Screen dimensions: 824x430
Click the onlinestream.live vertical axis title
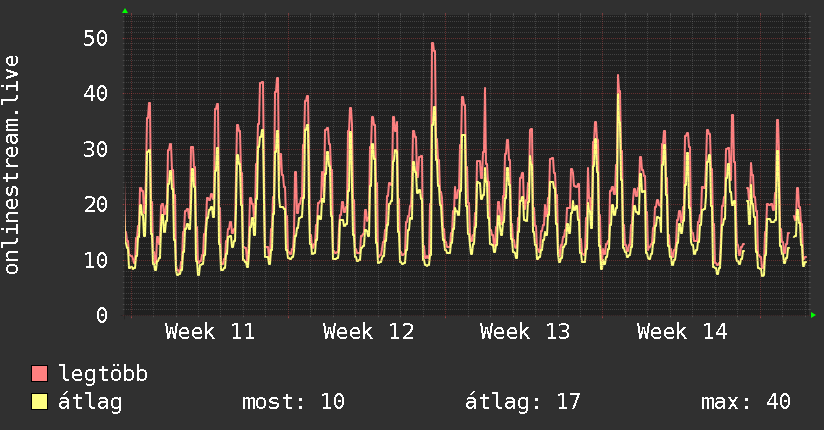pyautogui.click(x=12, y=165)
